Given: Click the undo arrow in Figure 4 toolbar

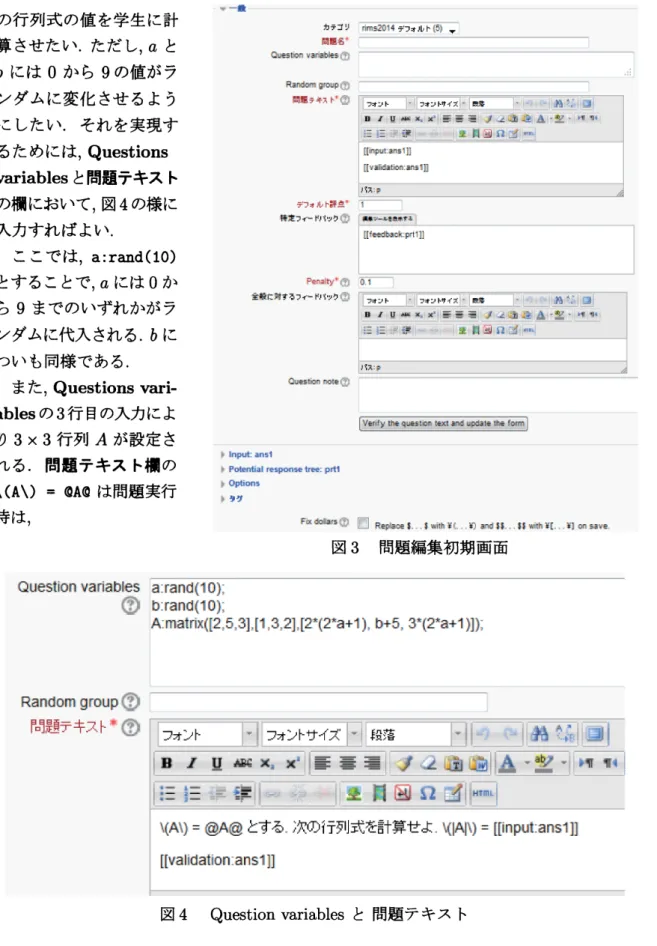Looking at the screenshot, I should click(483, 733).
